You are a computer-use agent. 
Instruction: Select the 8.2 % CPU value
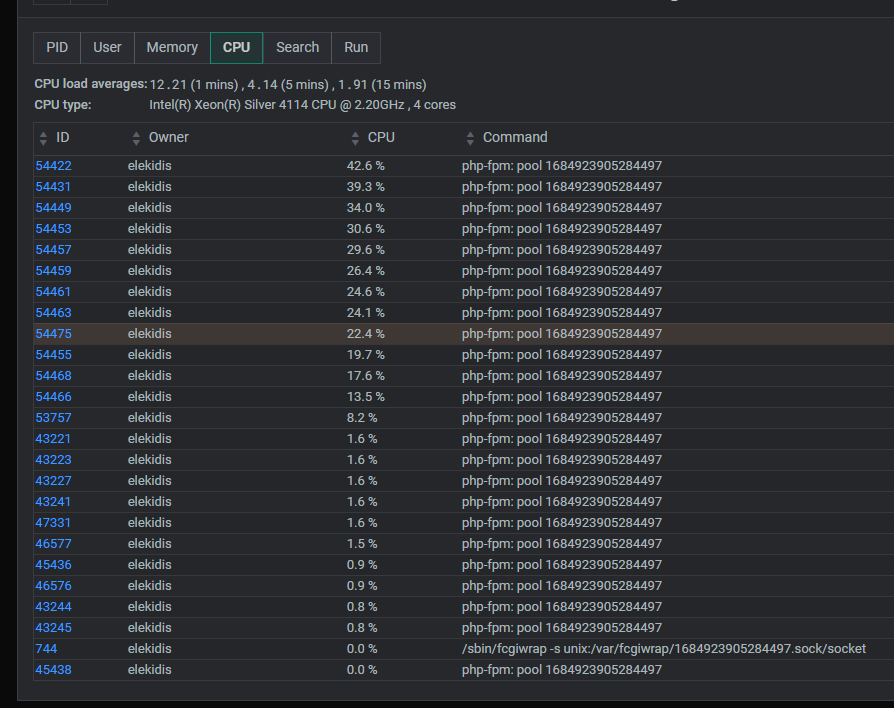[x=362, y=418]
